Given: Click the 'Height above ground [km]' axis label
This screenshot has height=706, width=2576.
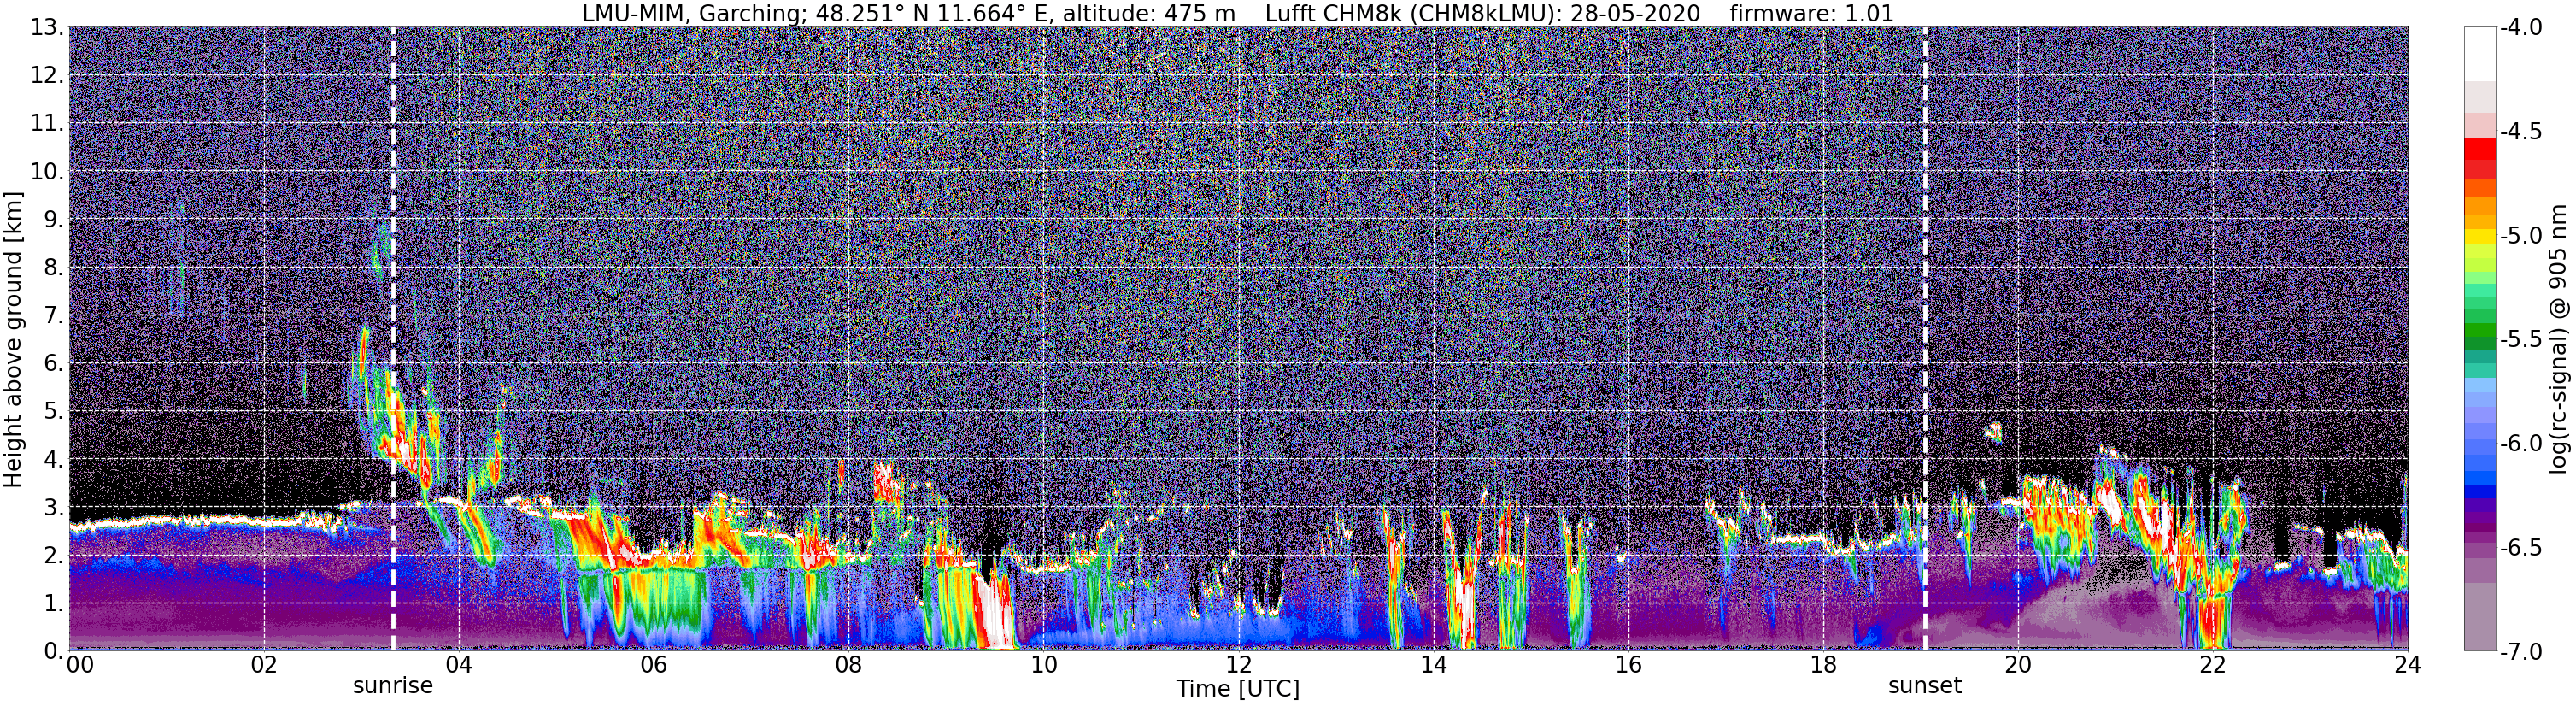Looking at the screenshot, I should (13, 339).
